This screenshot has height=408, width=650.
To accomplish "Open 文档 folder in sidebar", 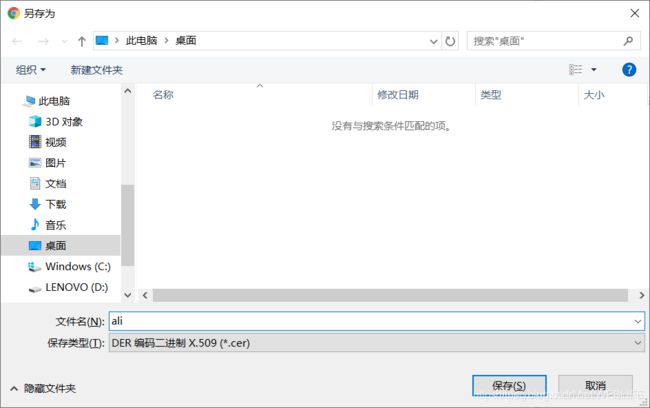I will 56,184.
